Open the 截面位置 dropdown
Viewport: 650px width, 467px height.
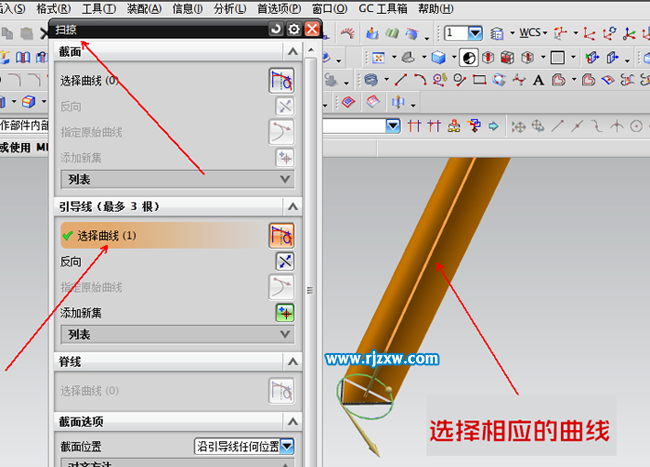288,446
